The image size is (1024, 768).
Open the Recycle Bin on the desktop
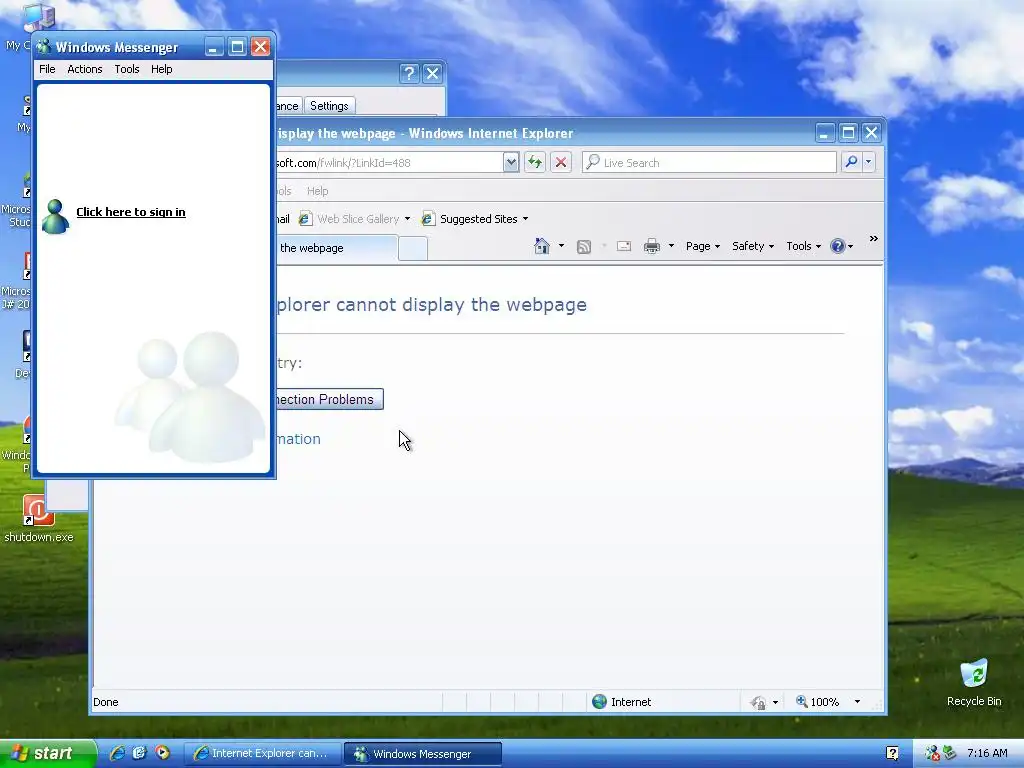974,683
